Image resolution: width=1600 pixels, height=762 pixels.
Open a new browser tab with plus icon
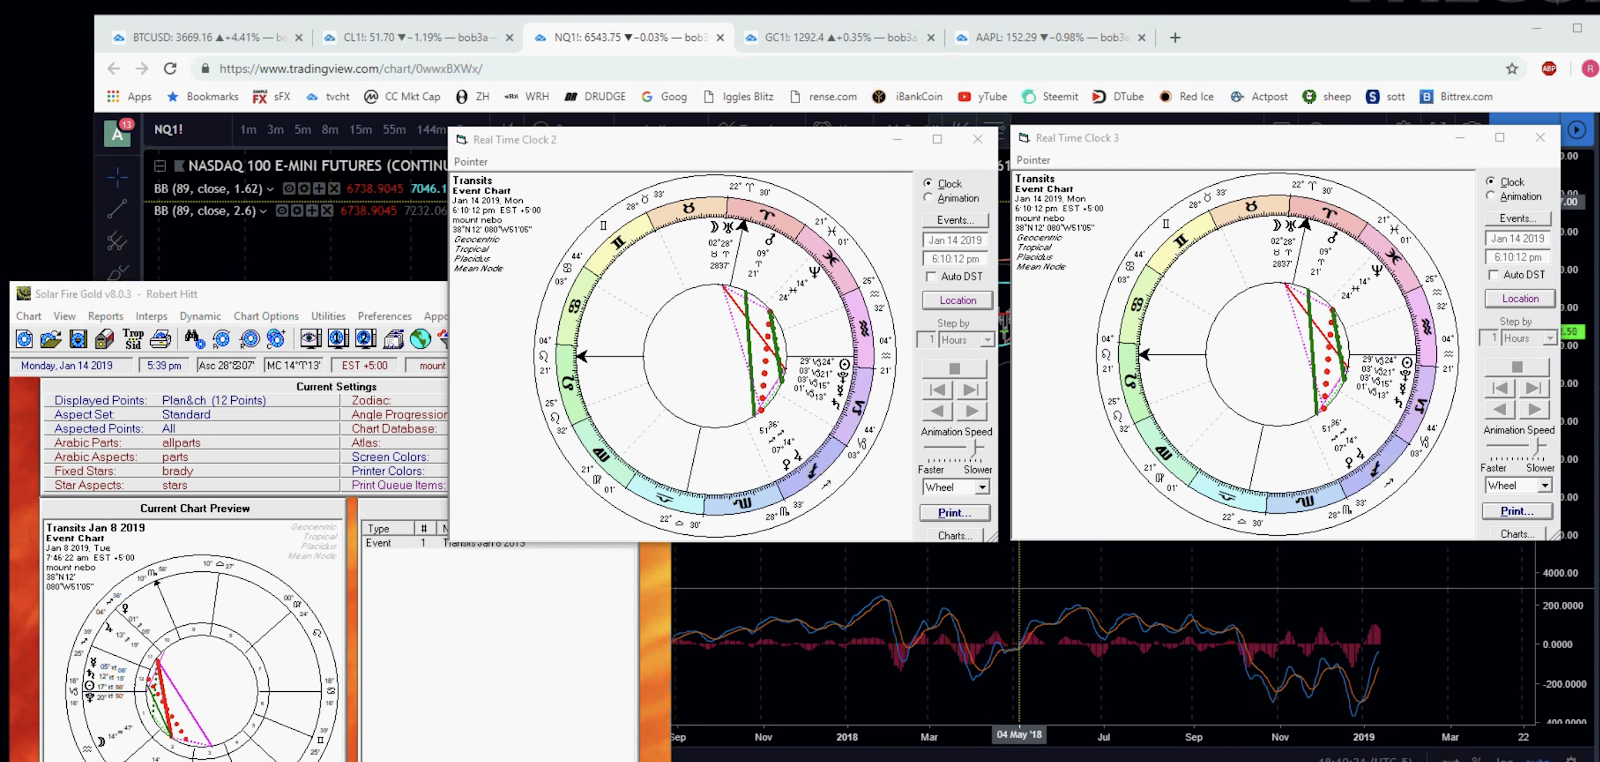1175,38
